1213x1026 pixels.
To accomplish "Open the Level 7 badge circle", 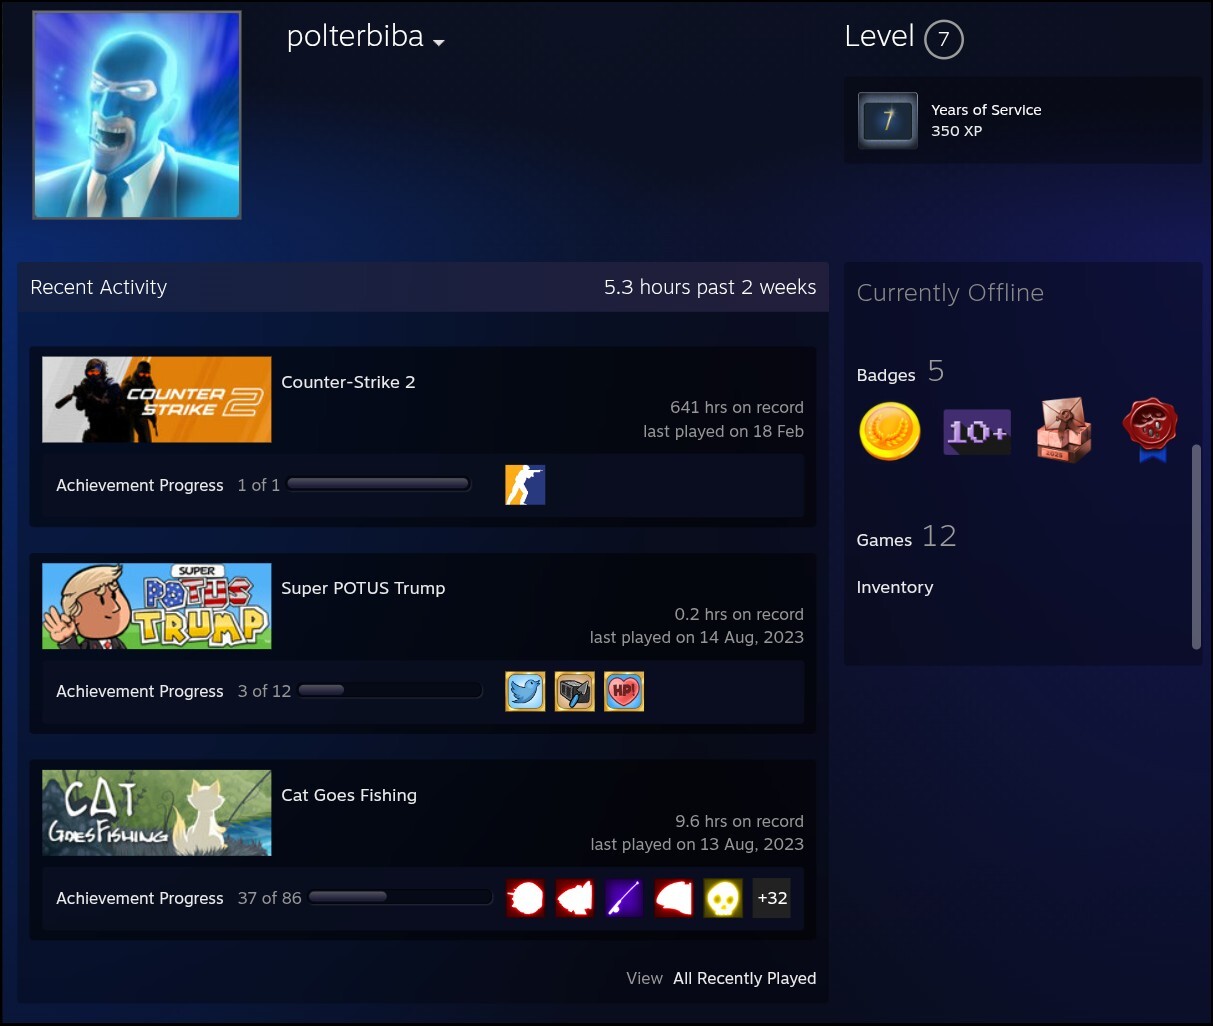I will point(943,40).
